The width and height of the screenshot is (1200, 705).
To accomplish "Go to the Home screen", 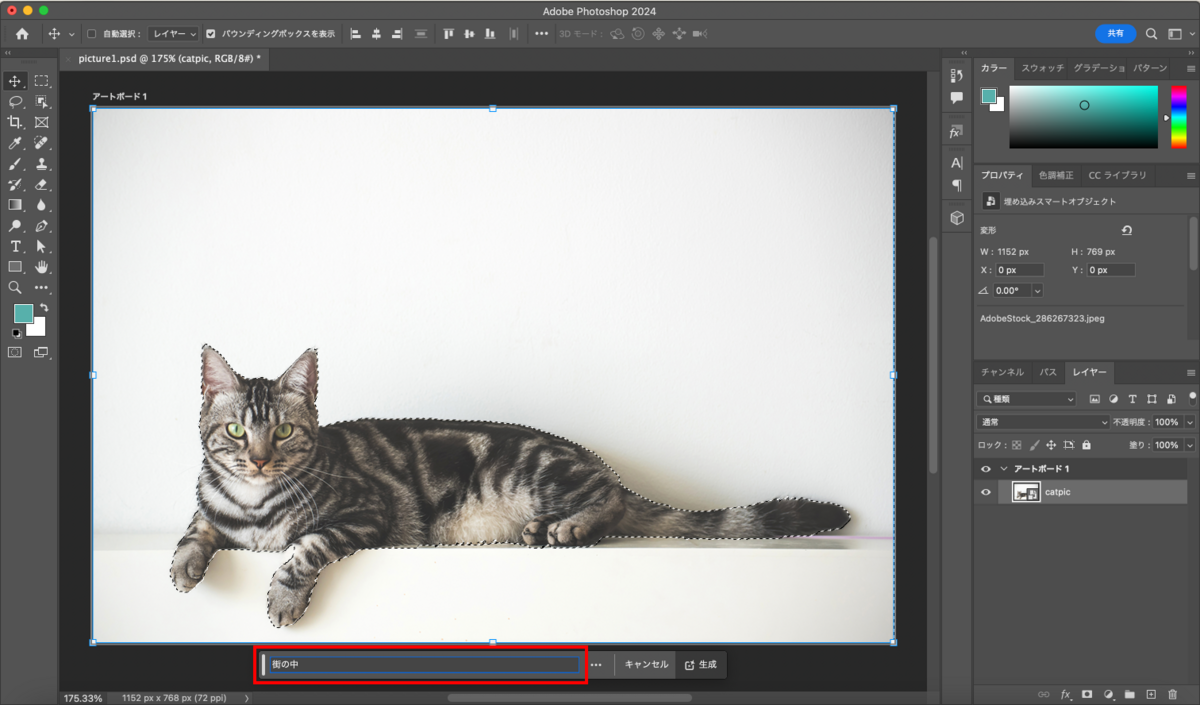I will pyautogui.click(x=22, y=34).
